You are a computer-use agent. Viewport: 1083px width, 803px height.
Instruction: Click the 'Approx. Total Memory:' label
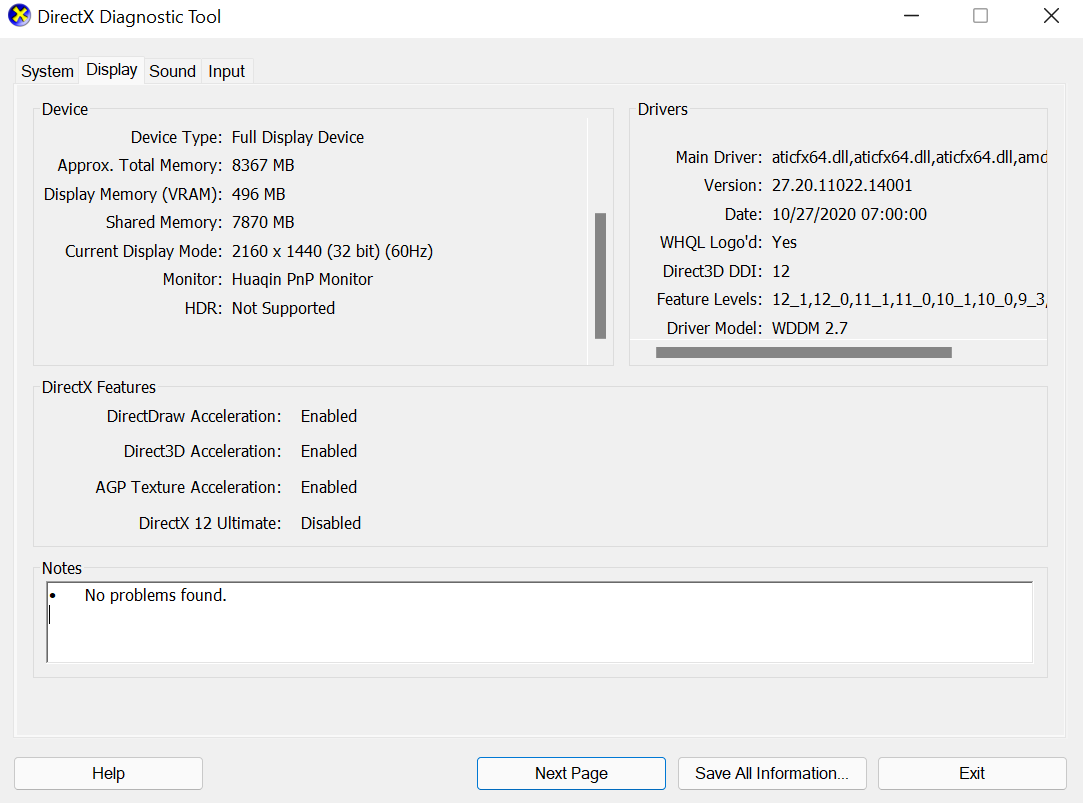[140, 166]
